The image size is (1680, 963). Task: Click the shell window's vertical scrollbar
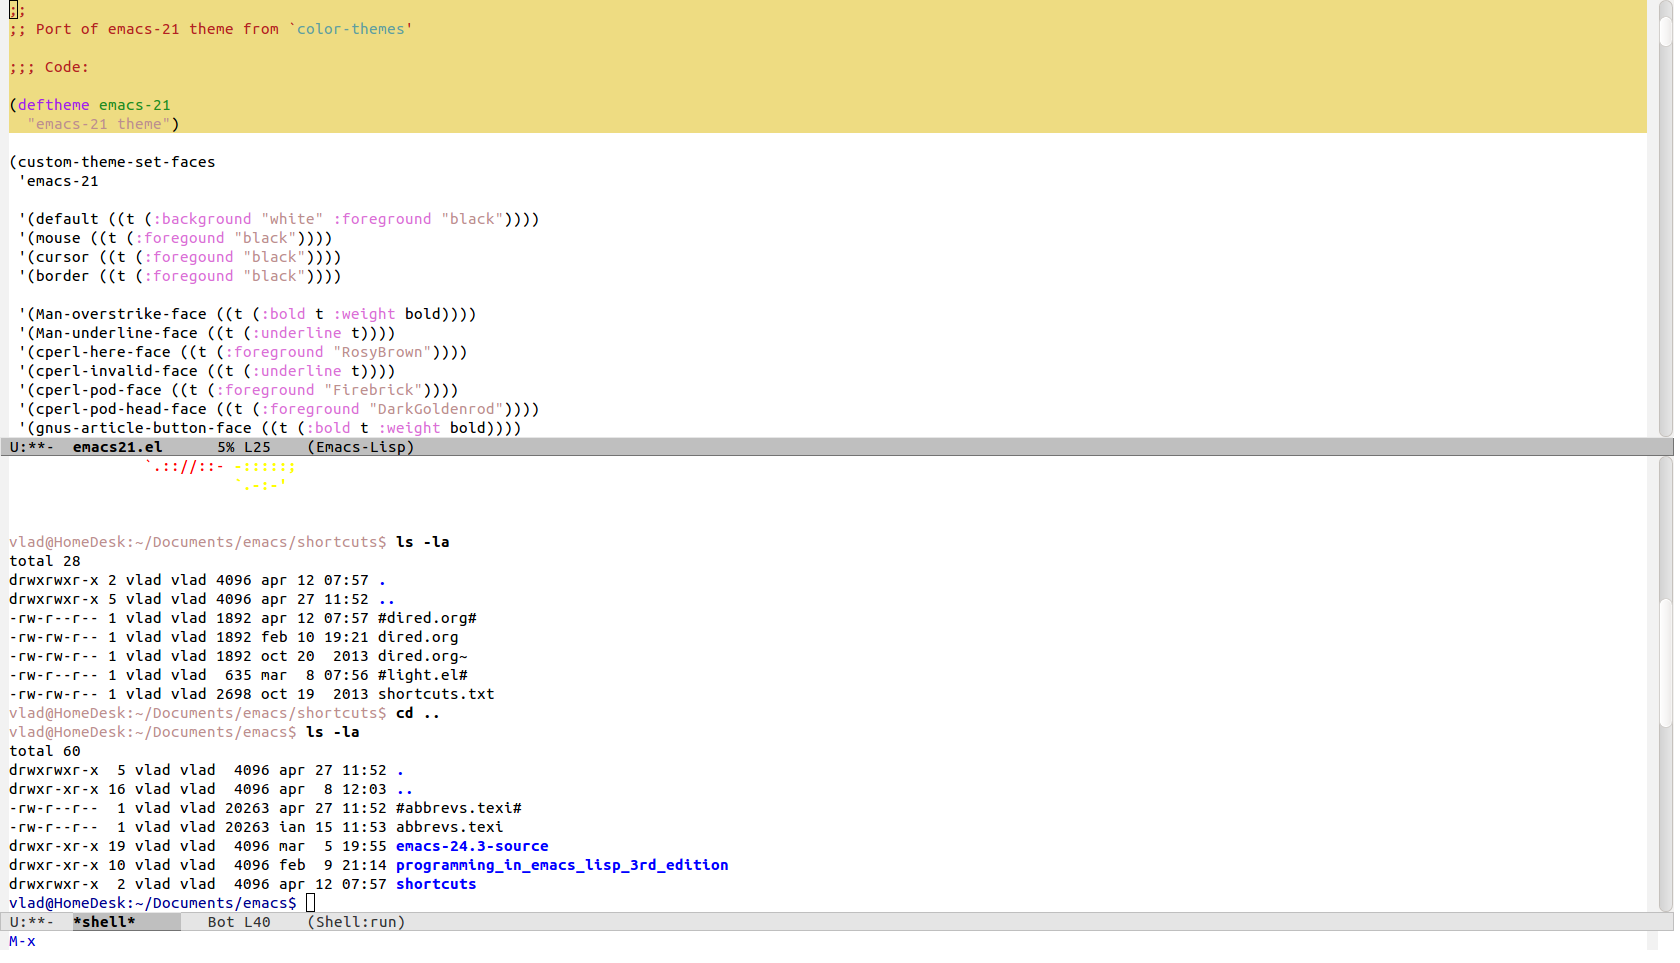(x=1666, y=684)
